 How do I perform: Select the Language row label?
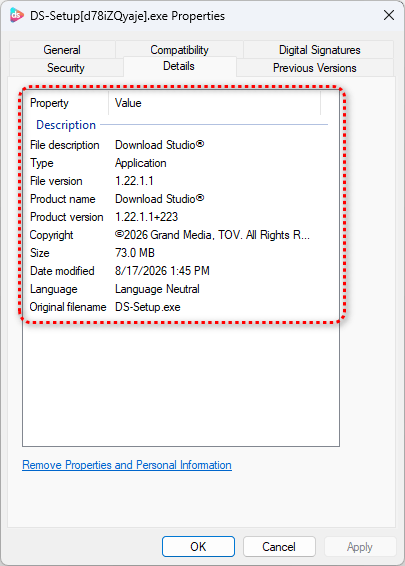tap(54, 289)
